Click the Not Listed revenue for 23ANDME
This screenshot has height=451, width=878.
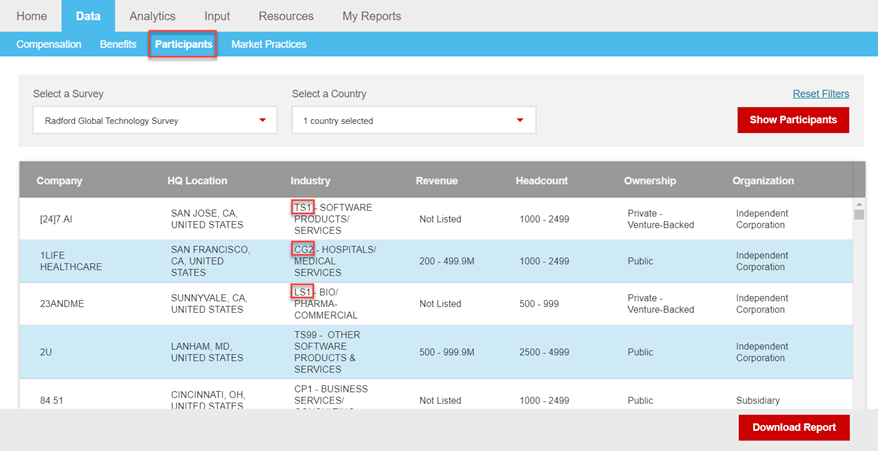[440, 304]
